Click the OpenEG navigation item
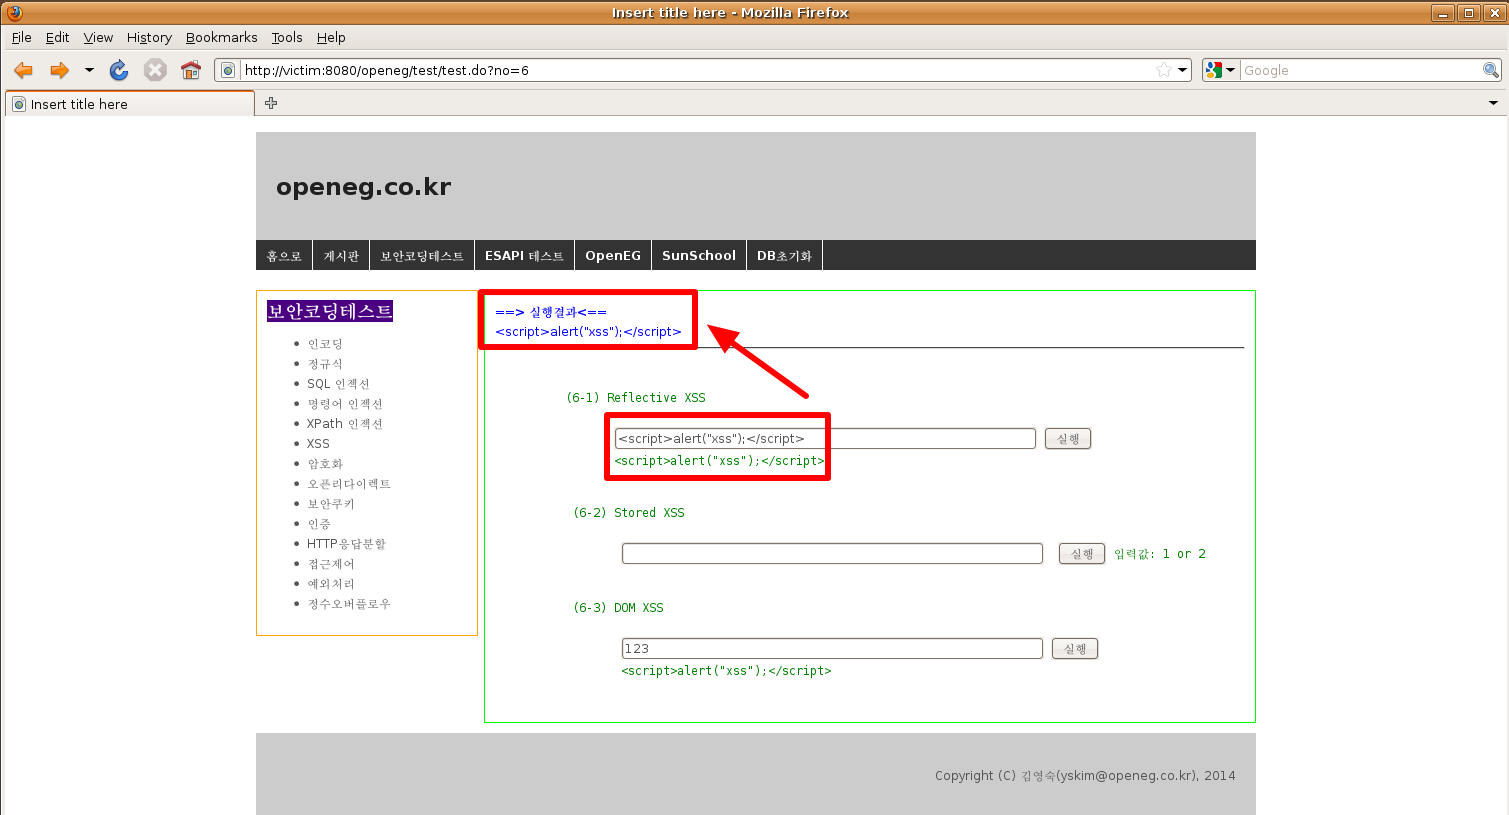This screenshot has width=1509, height=815. (x=613, y=255)
